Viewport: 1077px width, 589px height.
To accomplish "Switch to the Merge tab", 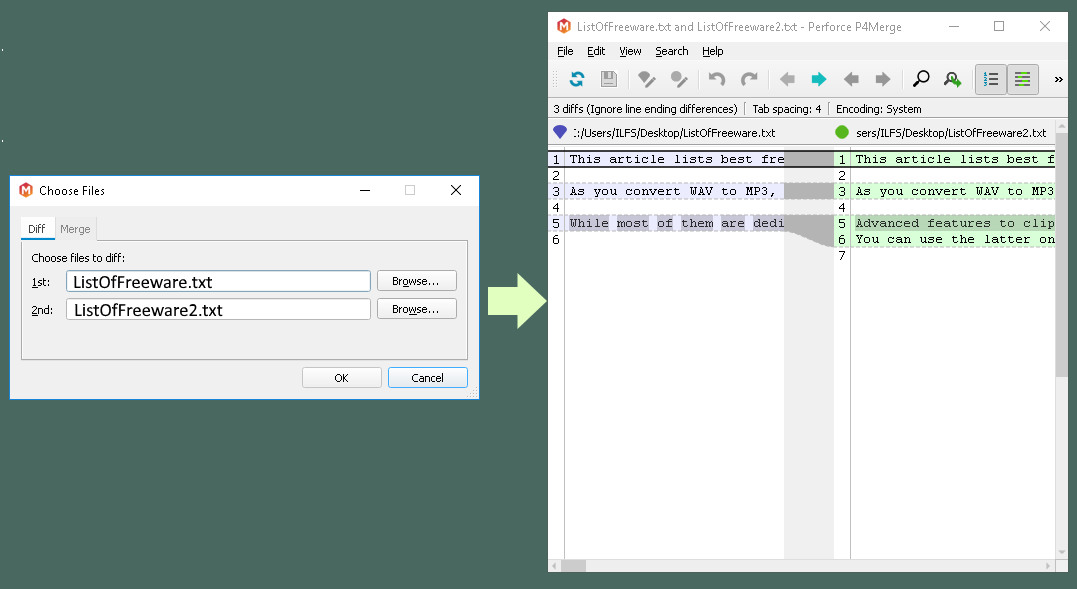I will coord(75,229).
